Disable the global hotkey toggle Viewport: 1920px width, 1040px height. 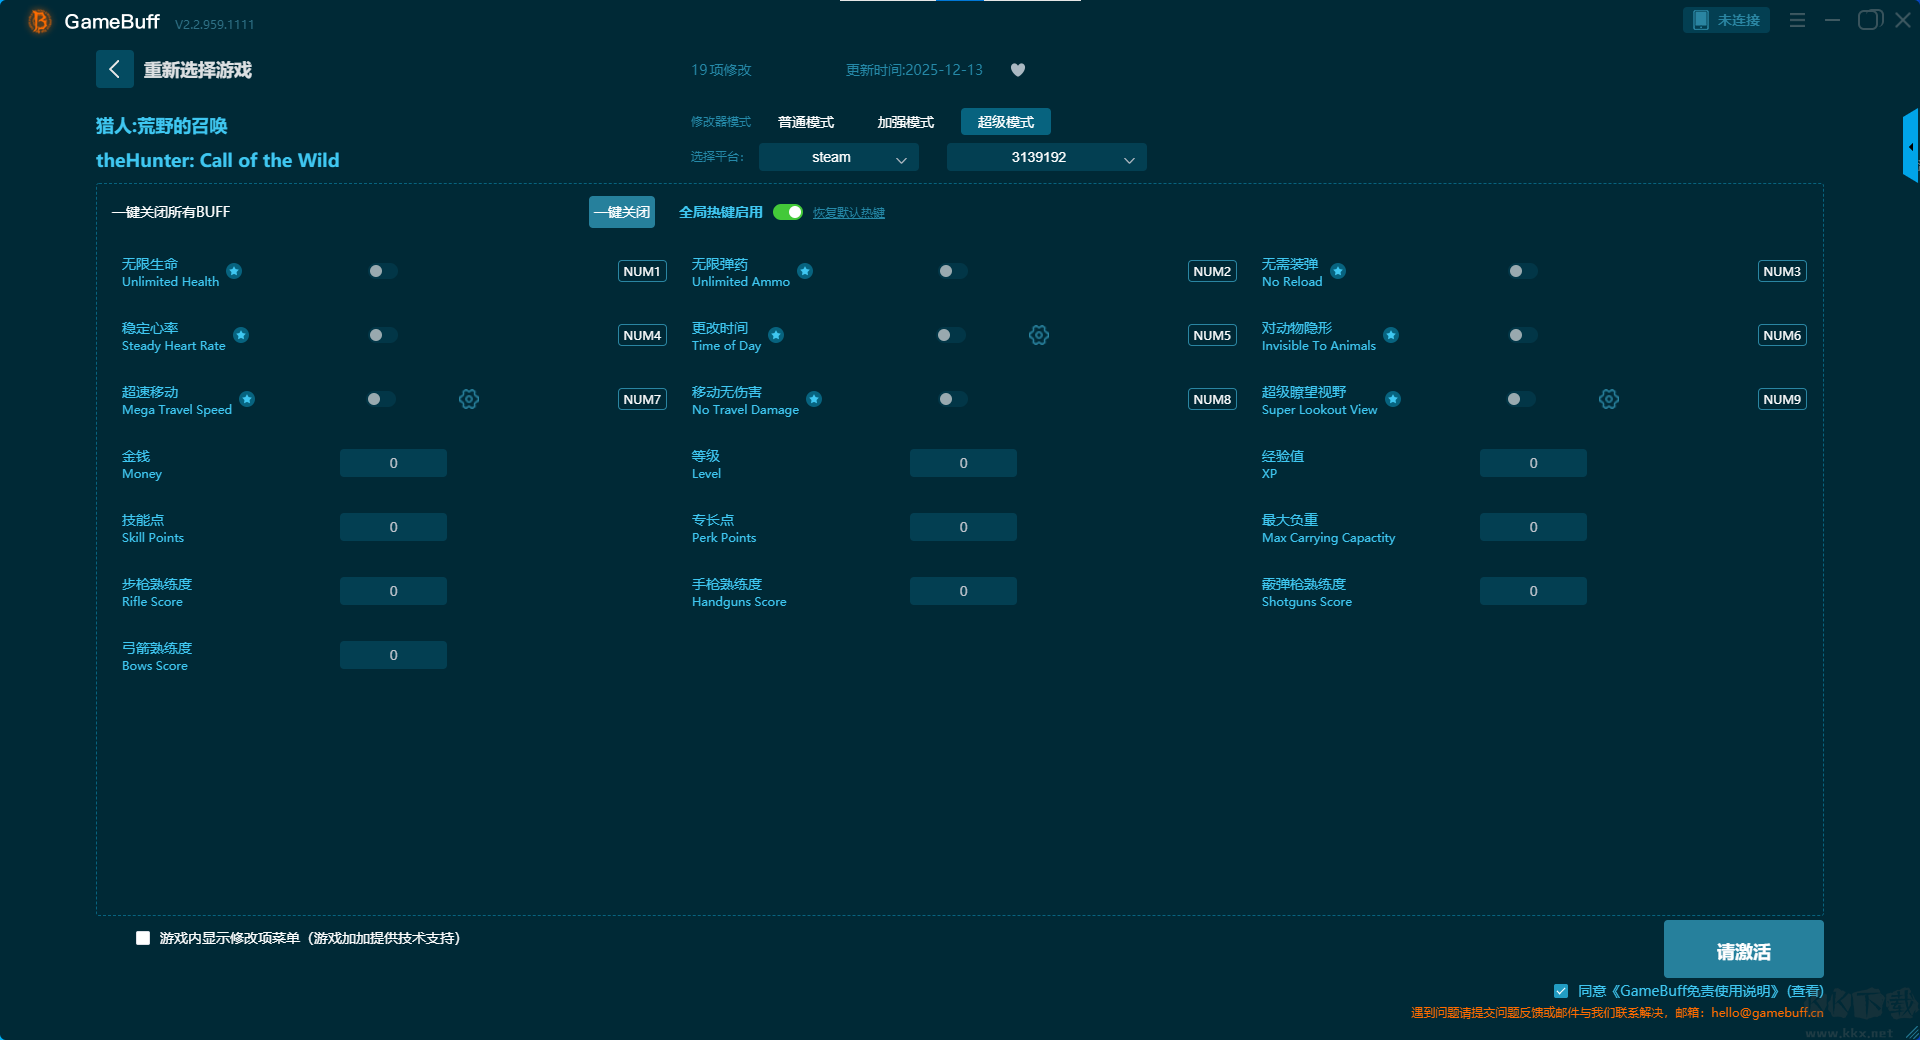pyautogui.click(x=788, y=212)
